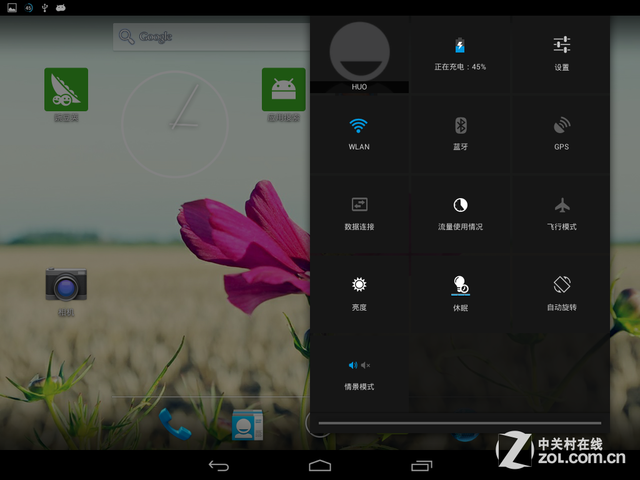
Task: Toggle 蓝牙 Bluetooth tile
Action: click(460, 132)
